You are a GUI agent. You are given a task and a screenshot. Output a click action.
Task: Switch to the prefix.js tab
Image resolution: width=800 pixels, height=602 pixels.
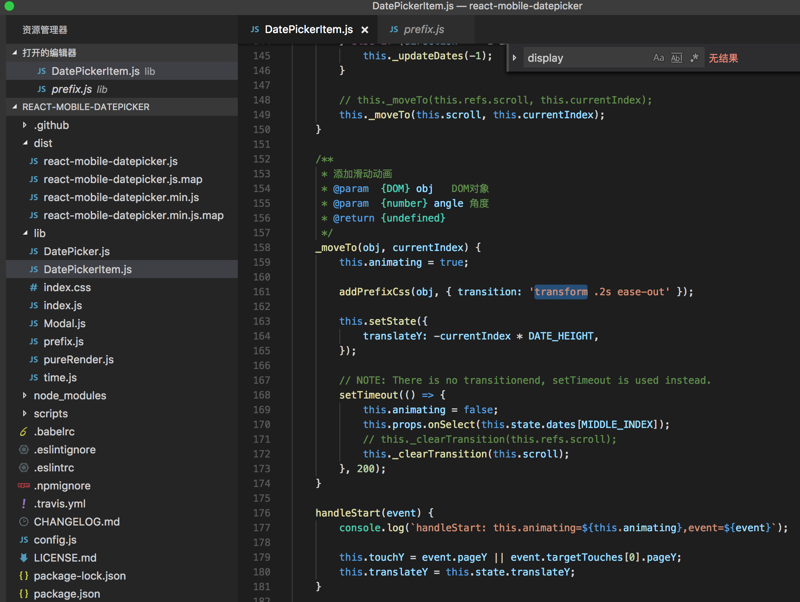tap(423, 30)
